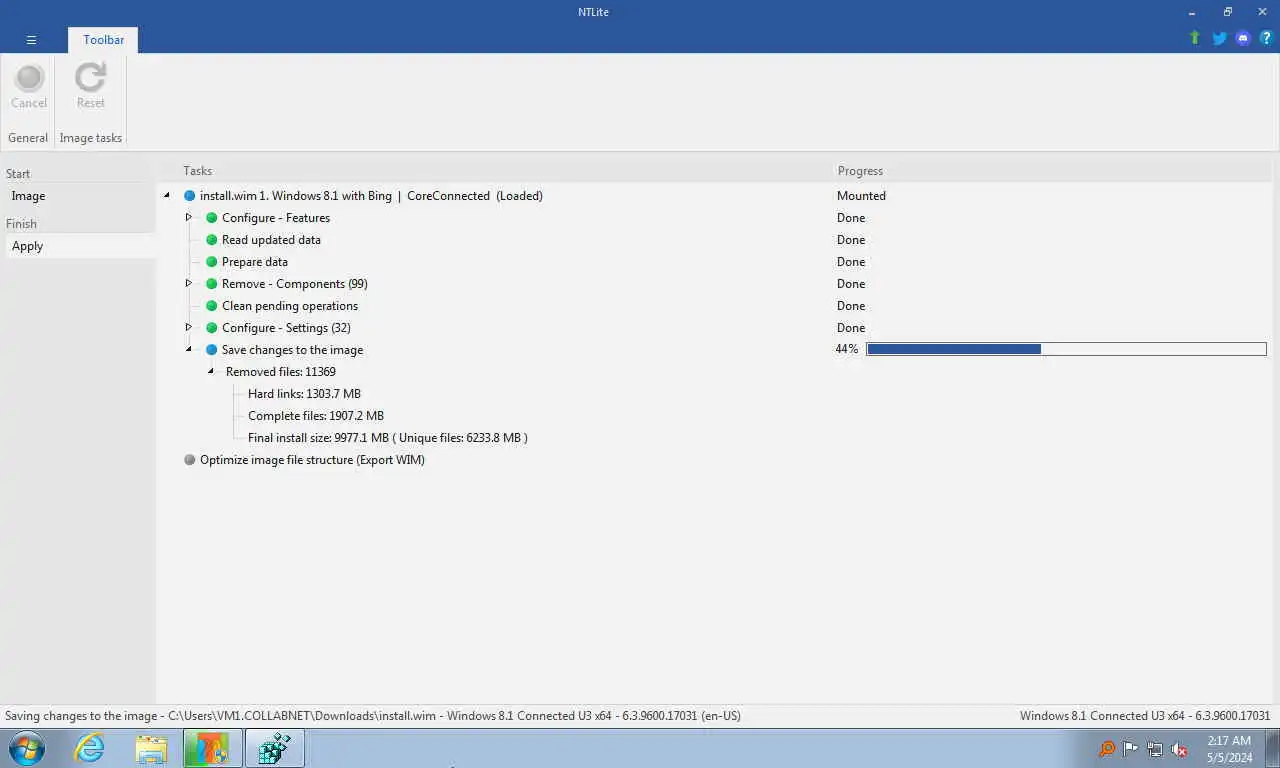
Task: Click green dot beside Configure - Features
Action: point(211,218)
